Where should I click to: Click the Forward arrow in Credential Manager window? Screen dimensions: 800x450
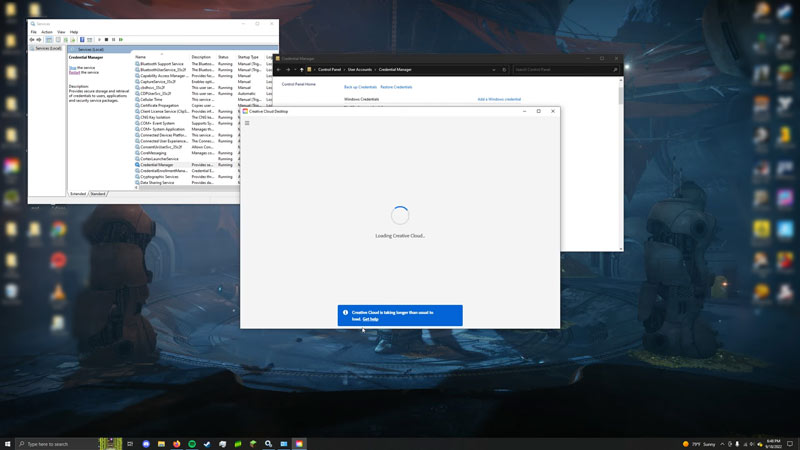[x=288, y=70]
